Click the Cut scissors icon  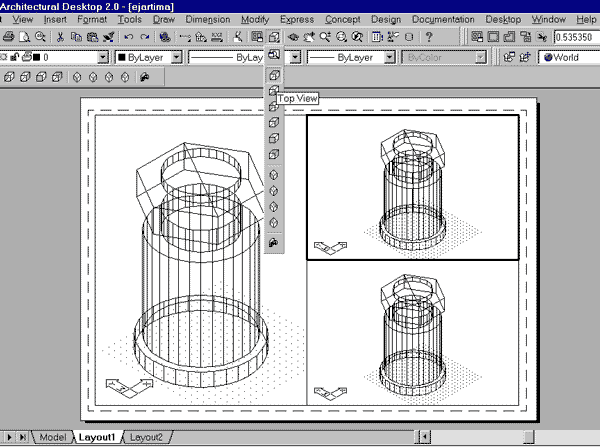pyautogui.click(x=61, y=37)
